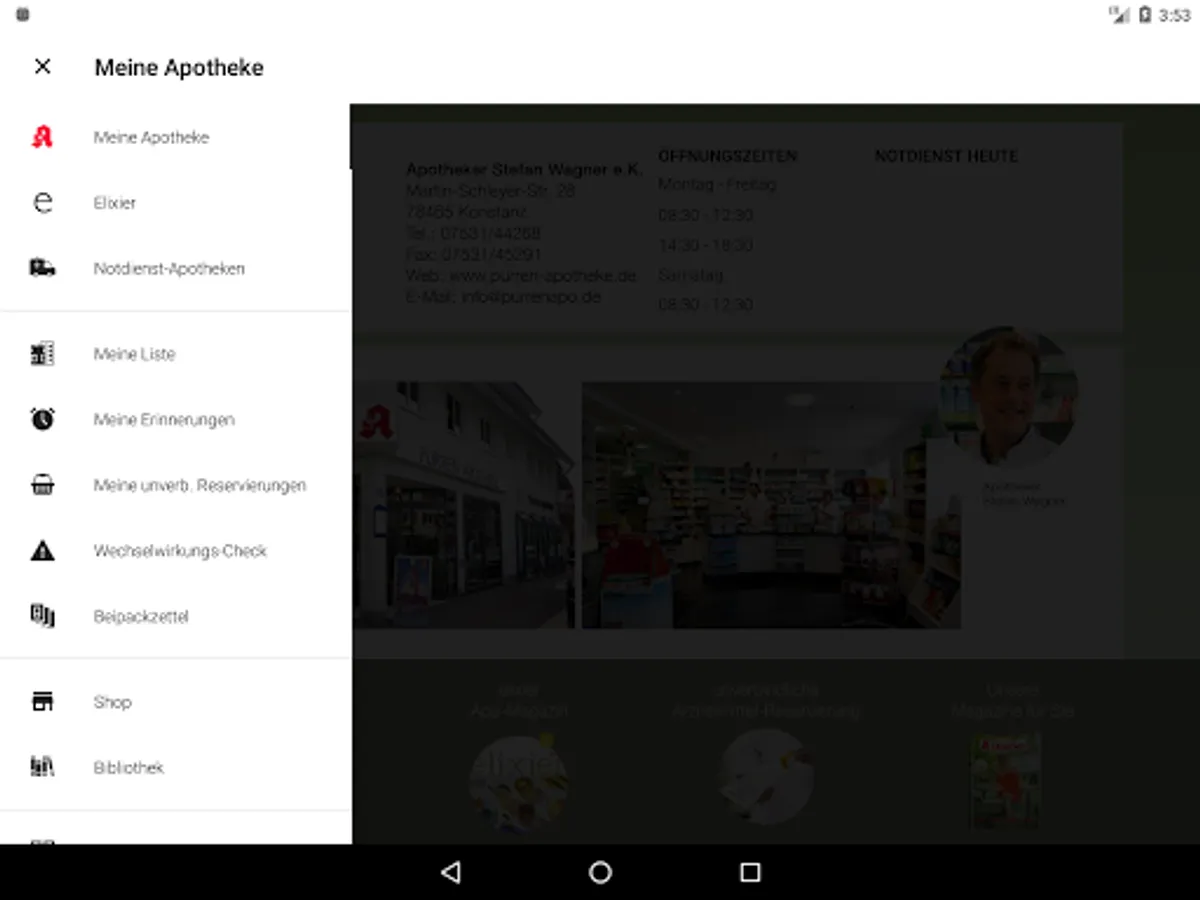
Task: Close the navigation drawer with X
Action: (42, 67)
